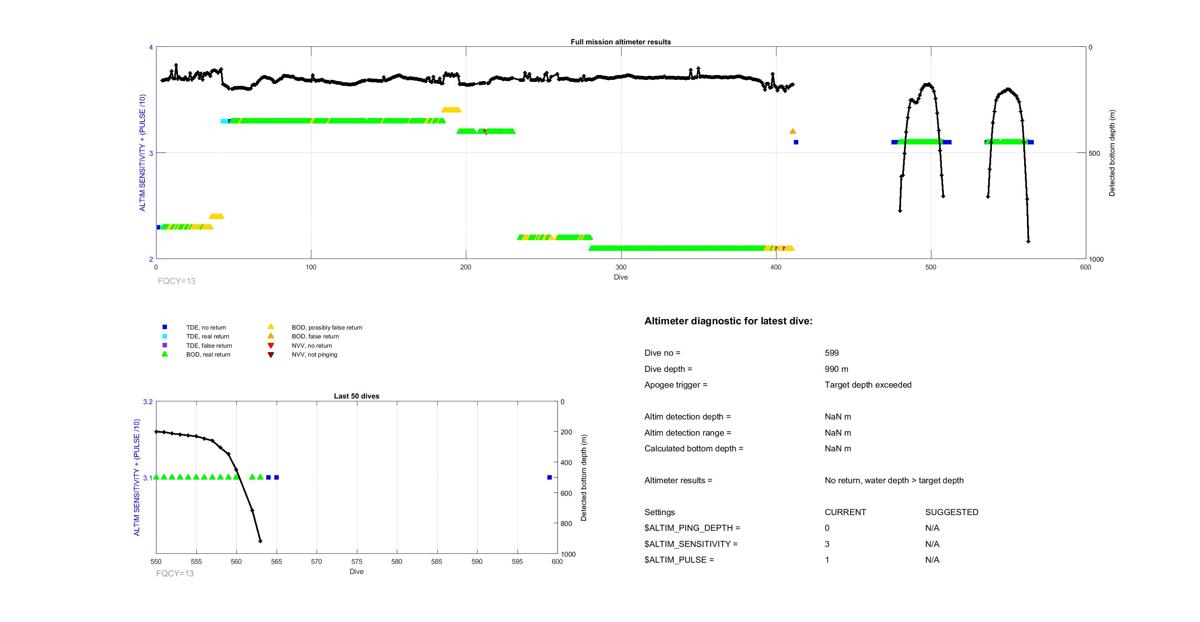1200x622 pixels.
Task: Click the dive number value 599
Action: tap(832, 353)
